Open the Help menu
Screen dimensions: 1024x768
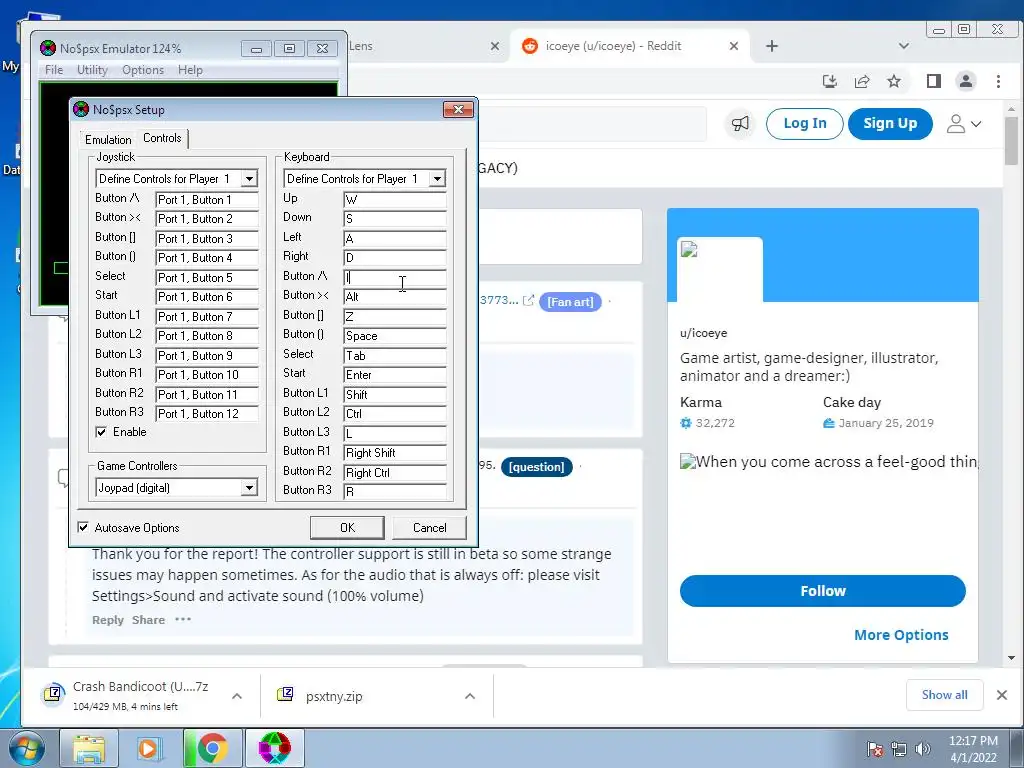190,70
